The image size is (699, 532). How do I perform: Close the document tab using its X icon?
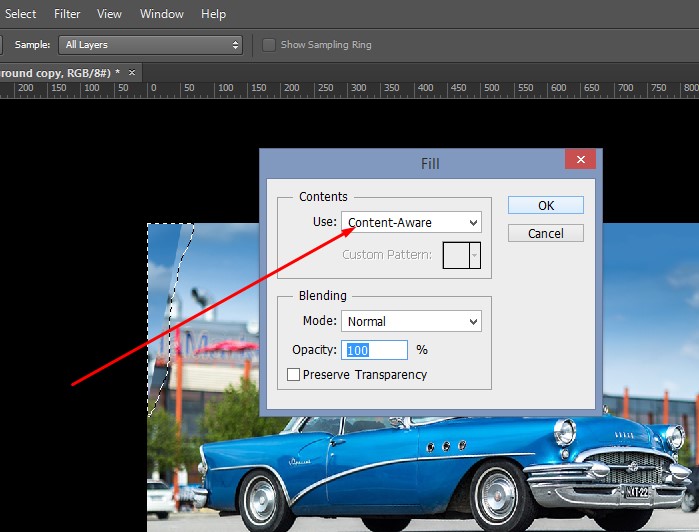[x=133, y=73]
